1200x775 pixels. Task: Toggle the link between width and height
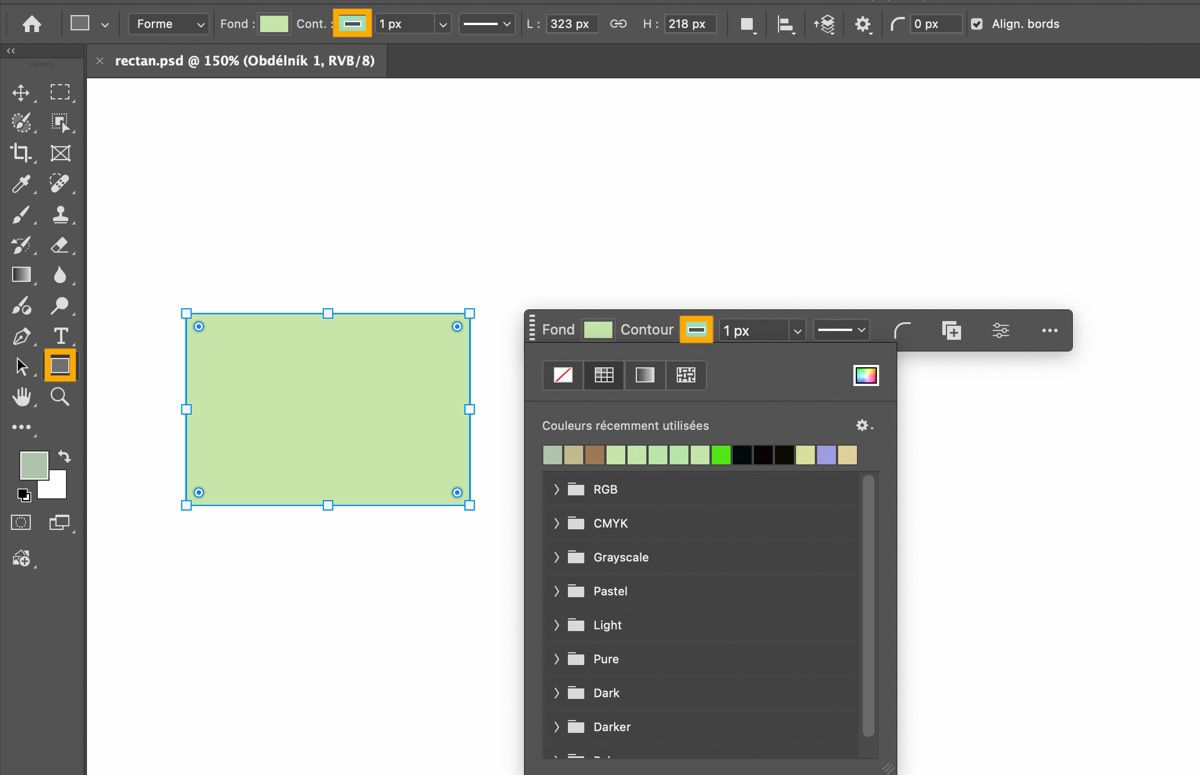[x=618, y=23]
